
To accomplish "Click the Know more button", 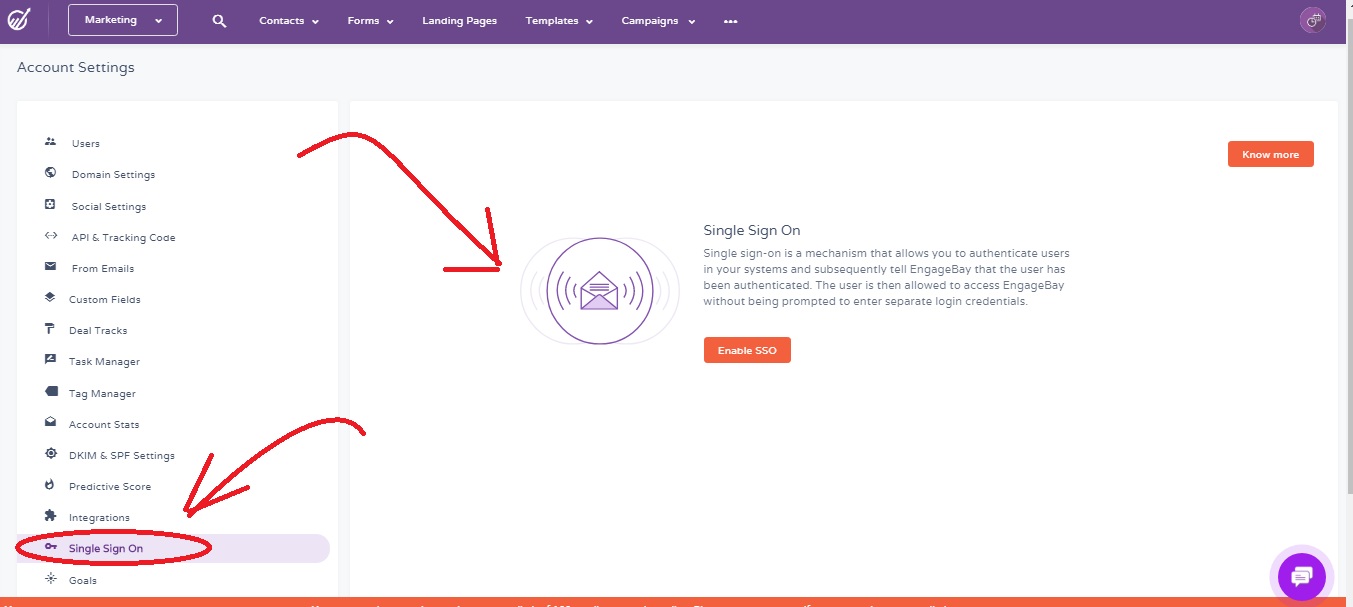I will pos(1270,154).
